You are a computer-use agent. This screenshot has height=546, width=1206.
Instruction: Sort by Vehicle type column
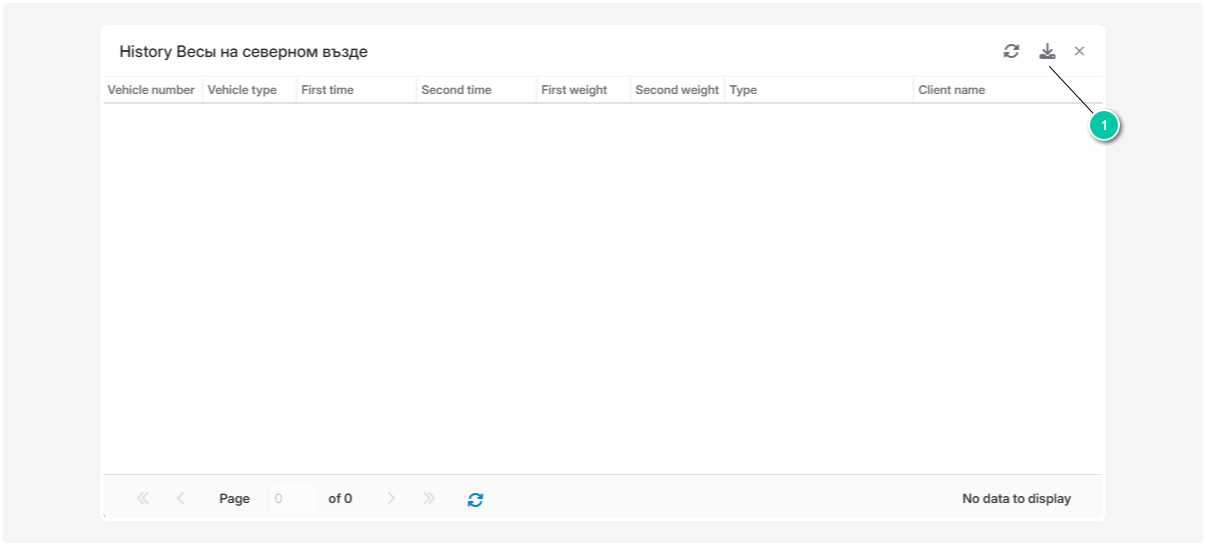[242, 90]
